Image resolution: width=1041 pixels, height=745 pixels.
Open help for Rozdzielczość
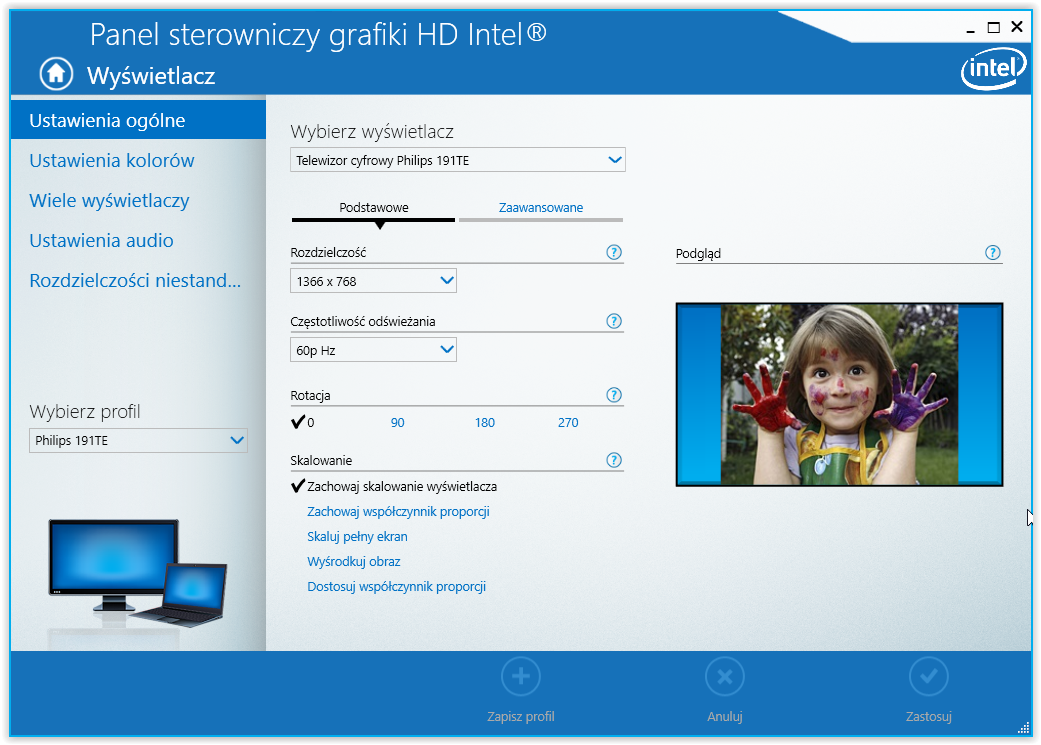(x=614, y=252)
